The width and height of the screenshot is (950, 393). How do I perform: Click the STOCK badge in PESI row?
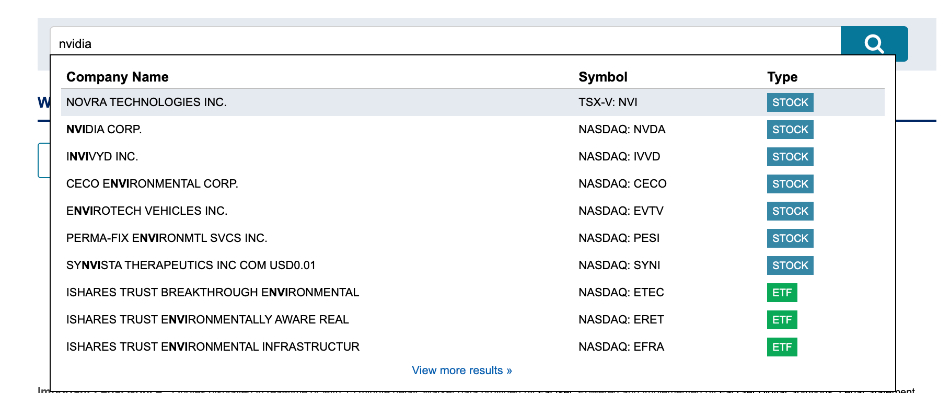tap(790, 239)
